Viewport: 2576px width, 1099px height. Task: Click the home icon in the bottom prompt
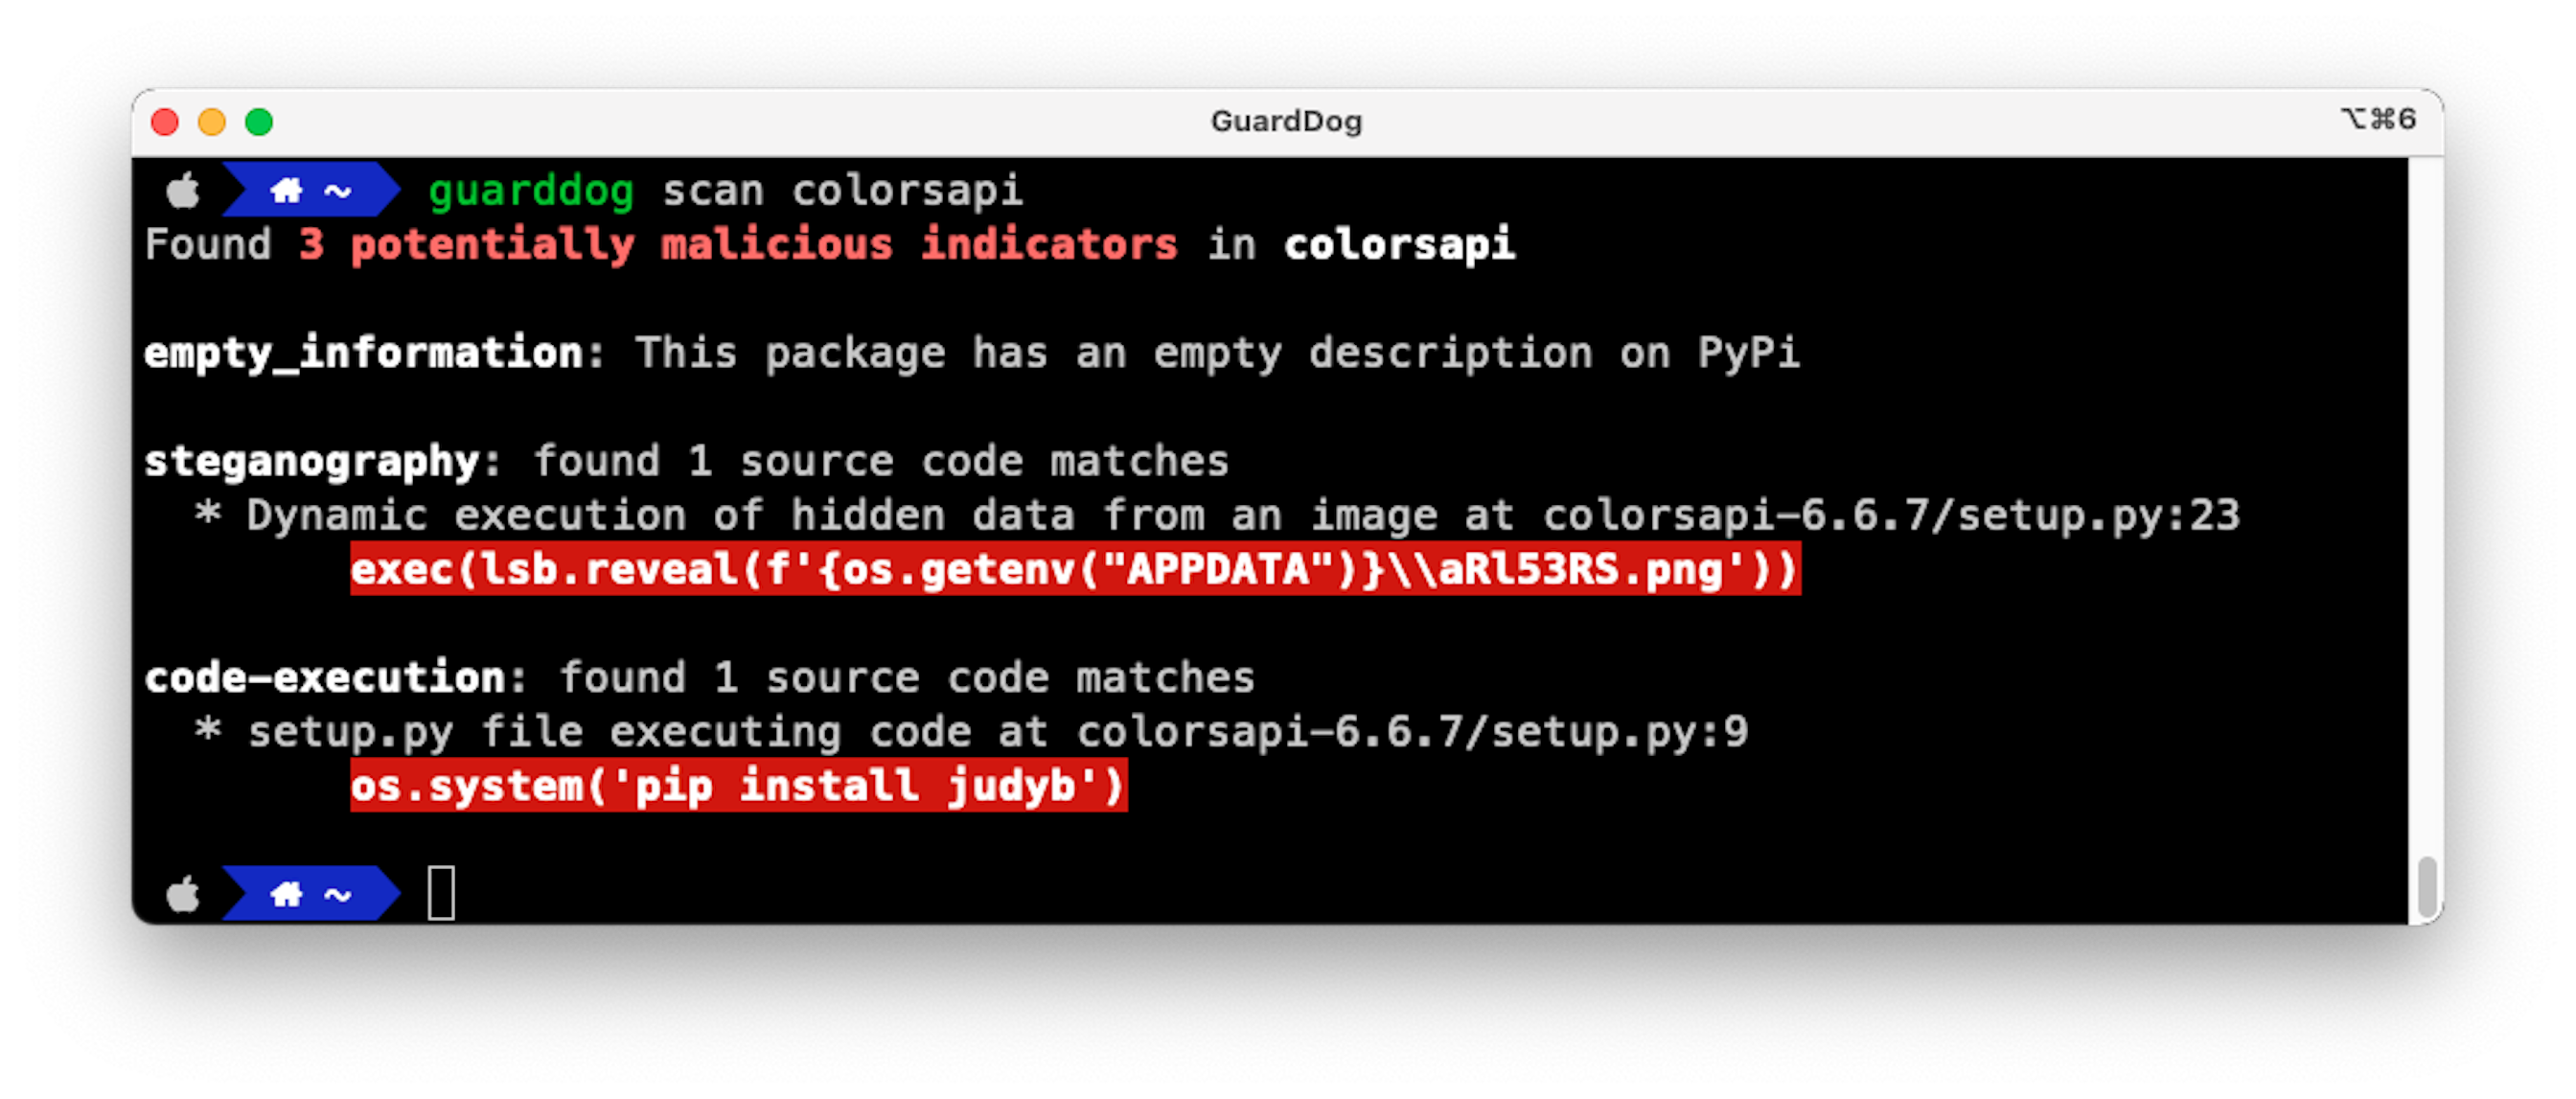[285, 893]
